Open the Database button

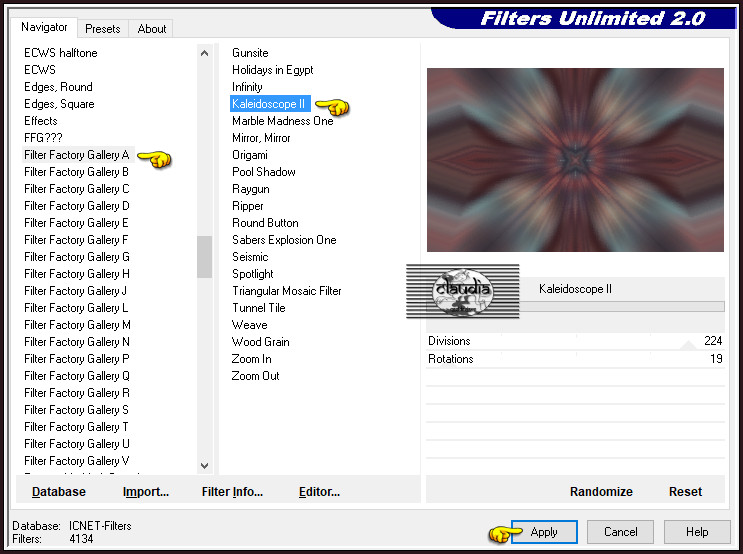point(59,491)
